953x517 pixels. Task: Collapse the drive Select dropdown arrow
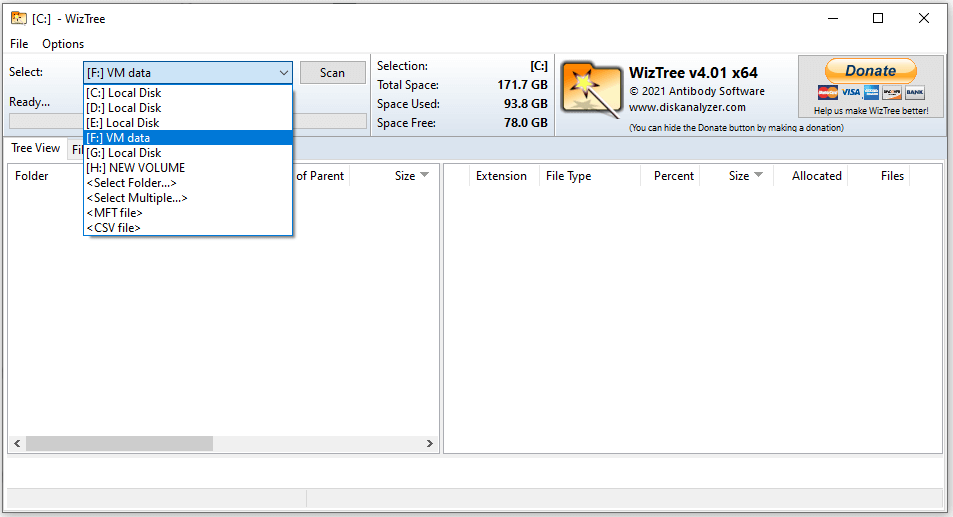click(x=282, y=73)
